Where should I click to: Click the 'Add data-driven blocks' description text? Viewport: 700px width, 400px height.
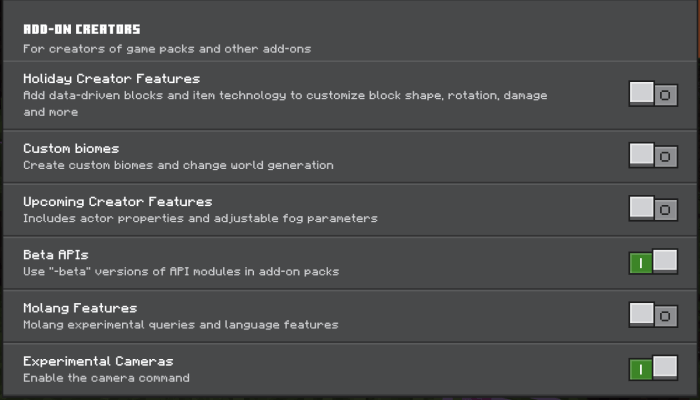[x=285, y=96]
